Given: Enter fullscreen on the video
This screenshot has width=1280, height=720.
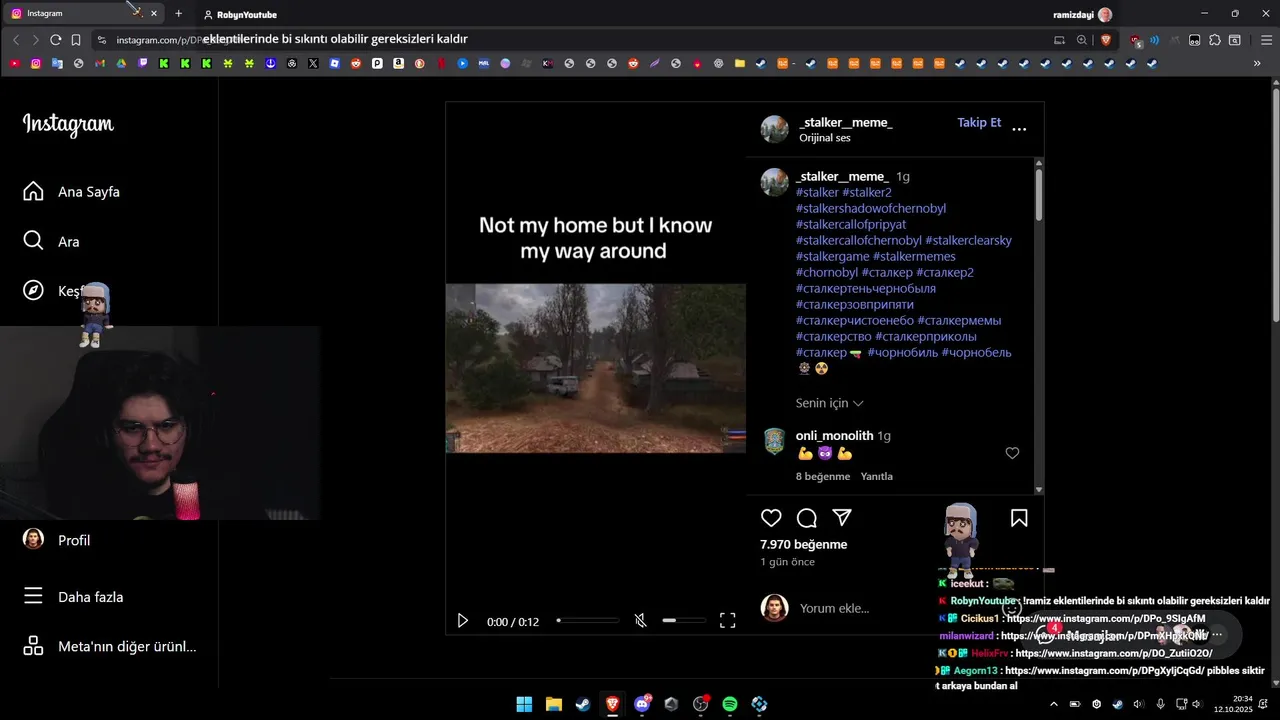Looking at the screenshot, I should click(728, 621).
